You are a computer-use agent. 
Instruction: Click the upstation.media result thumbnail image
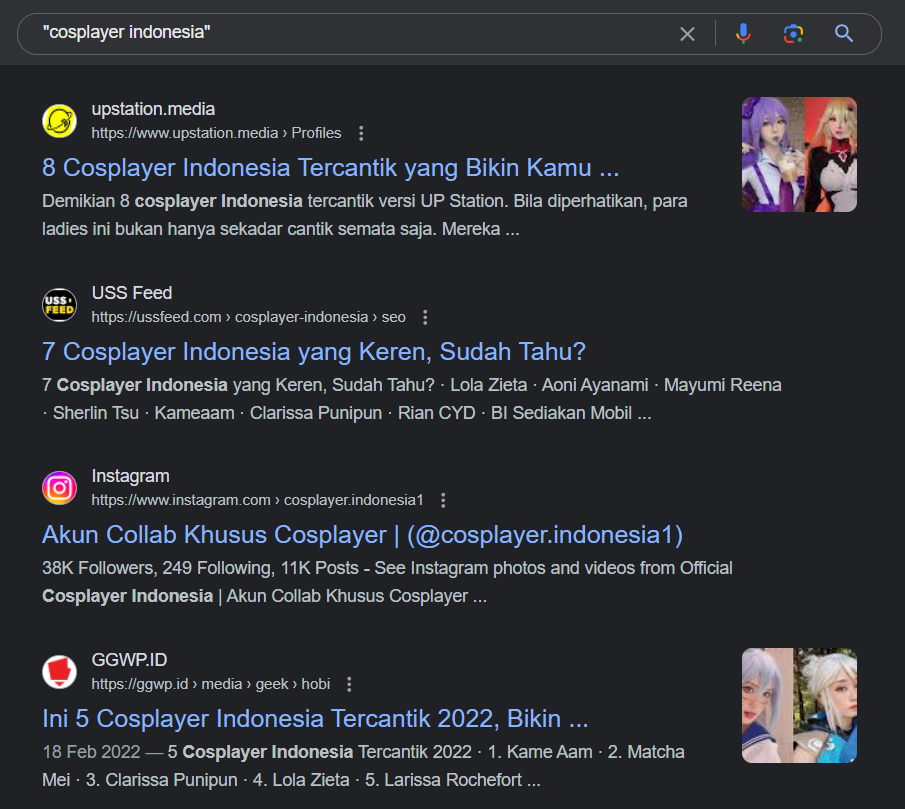click(799, 155)
